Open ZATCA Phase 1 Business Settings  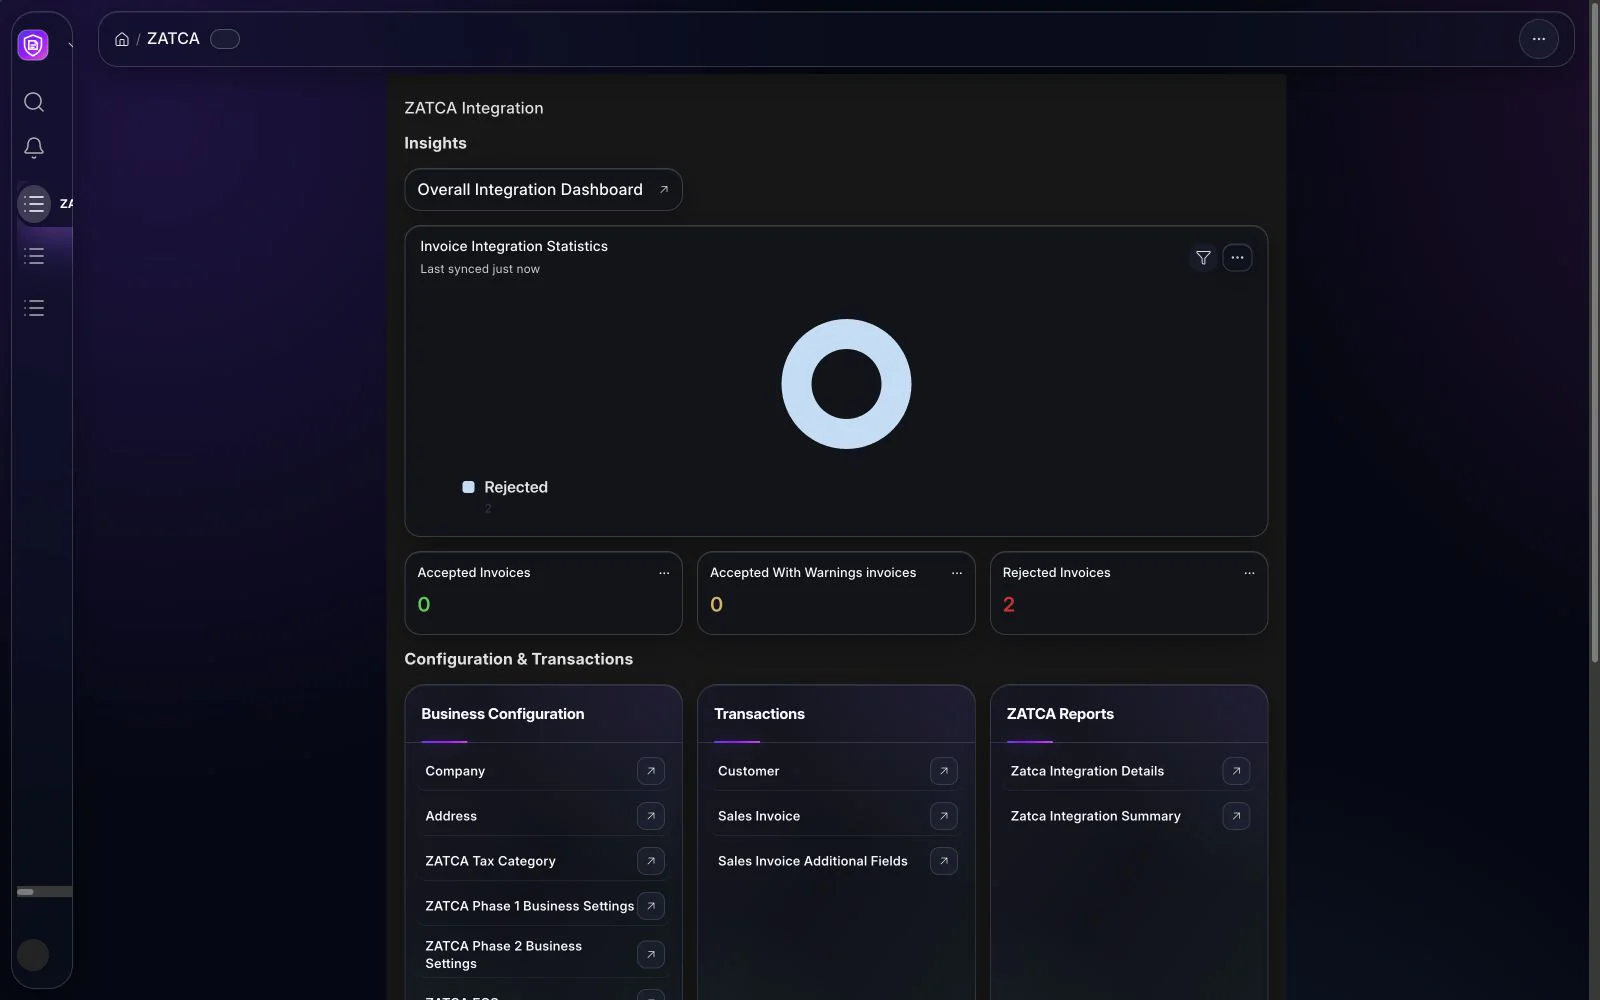pyautogui.click(x=529, y=906)
